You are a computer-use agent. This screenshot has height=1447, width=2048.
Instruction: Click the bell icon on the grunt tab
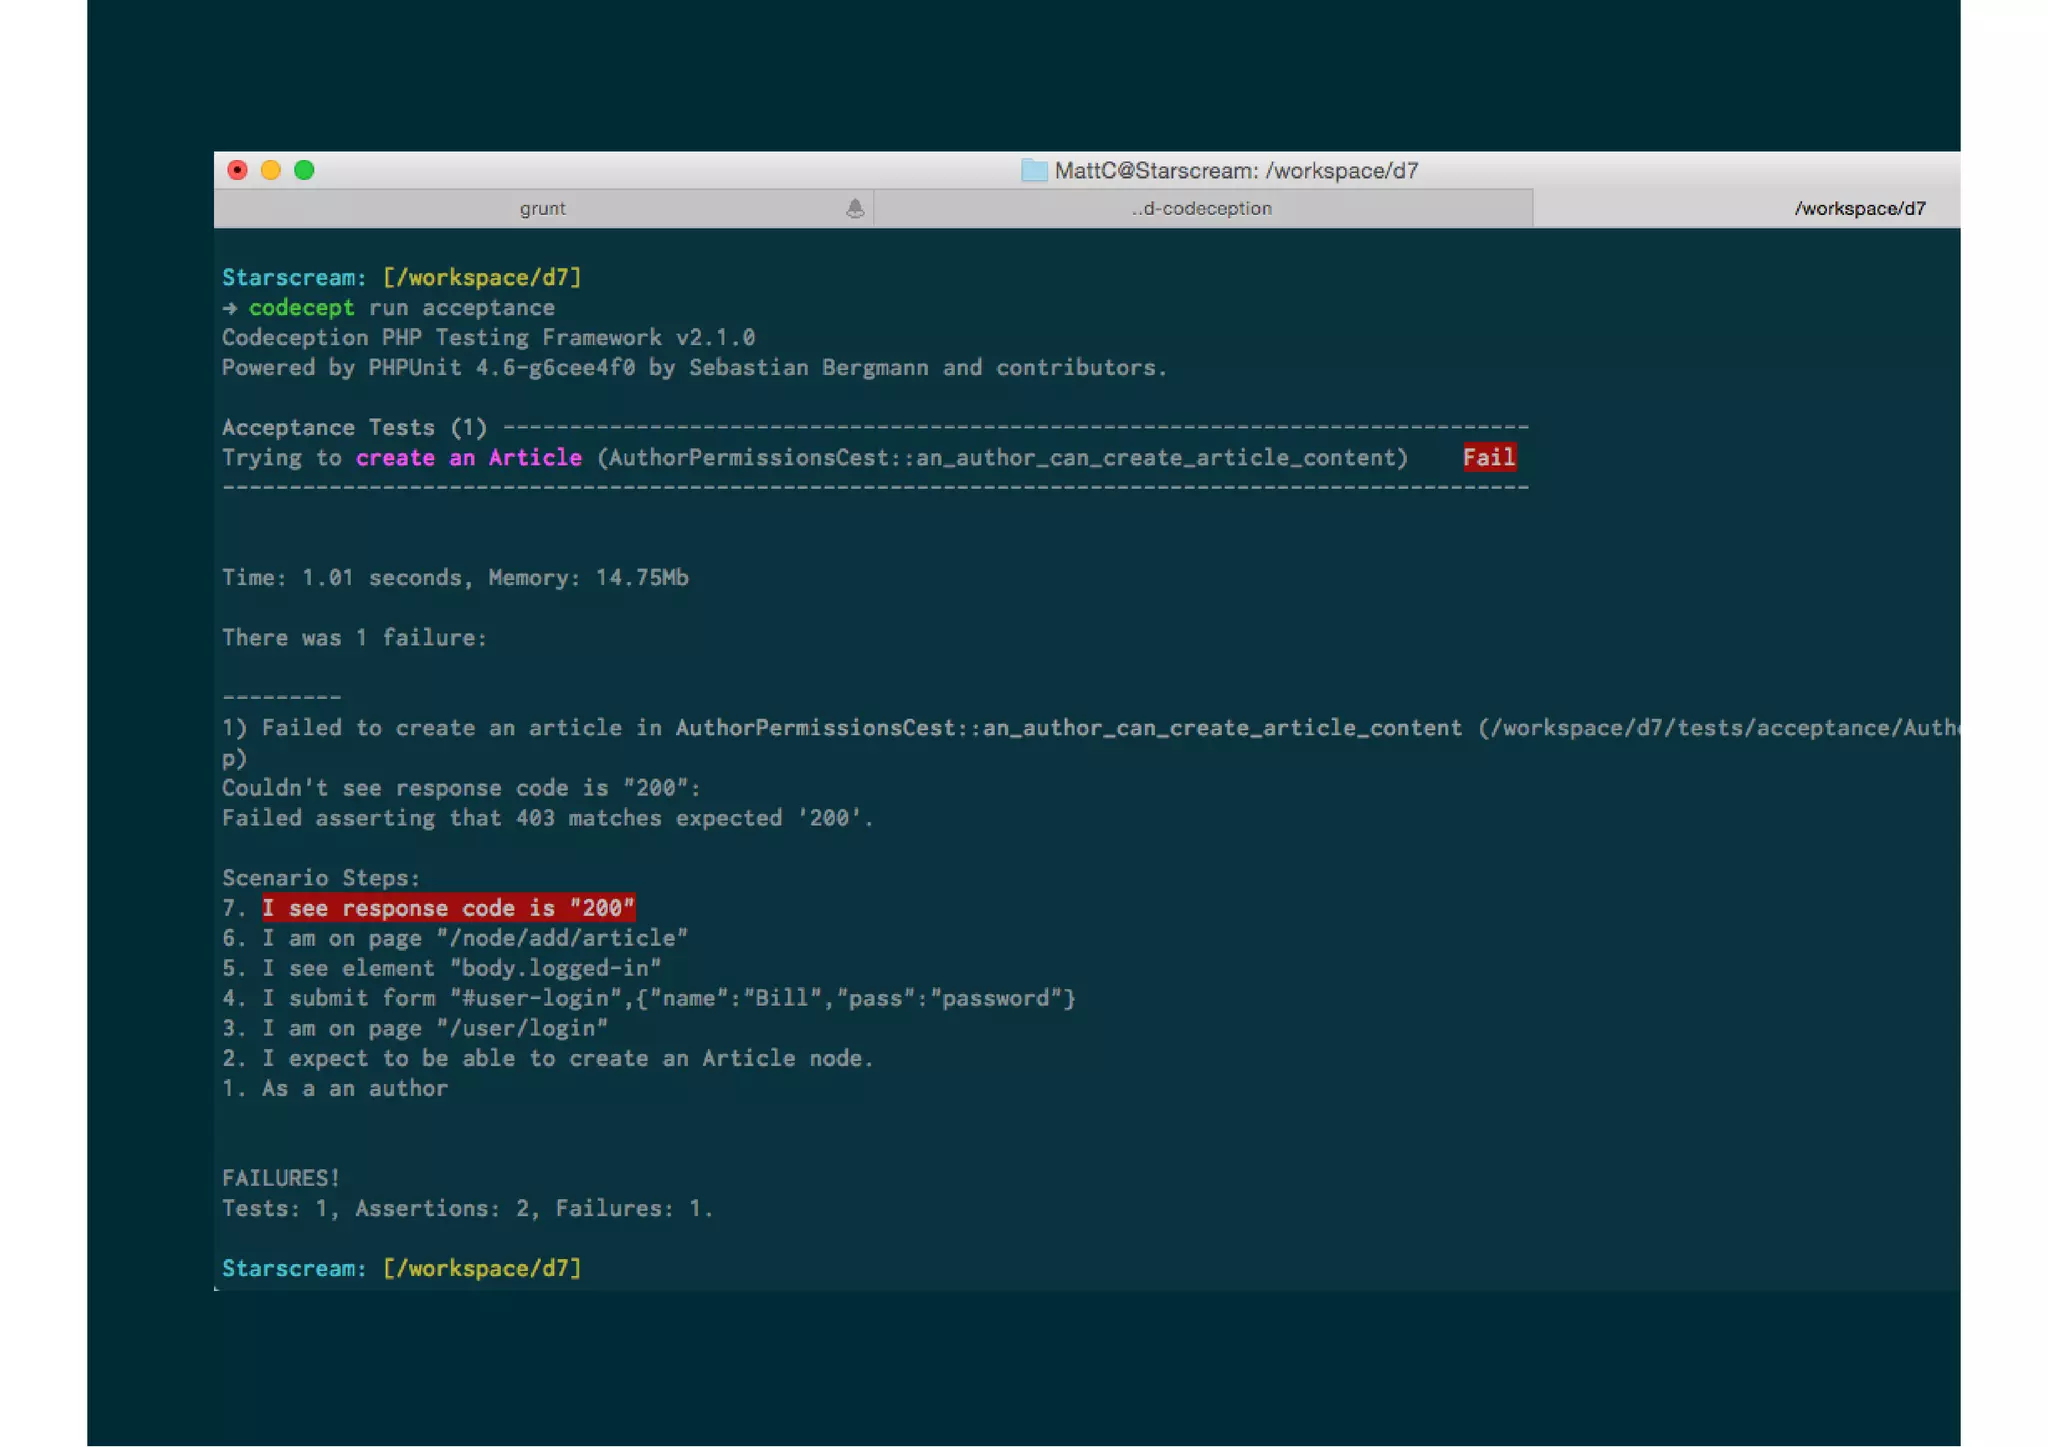click(854, 208)
